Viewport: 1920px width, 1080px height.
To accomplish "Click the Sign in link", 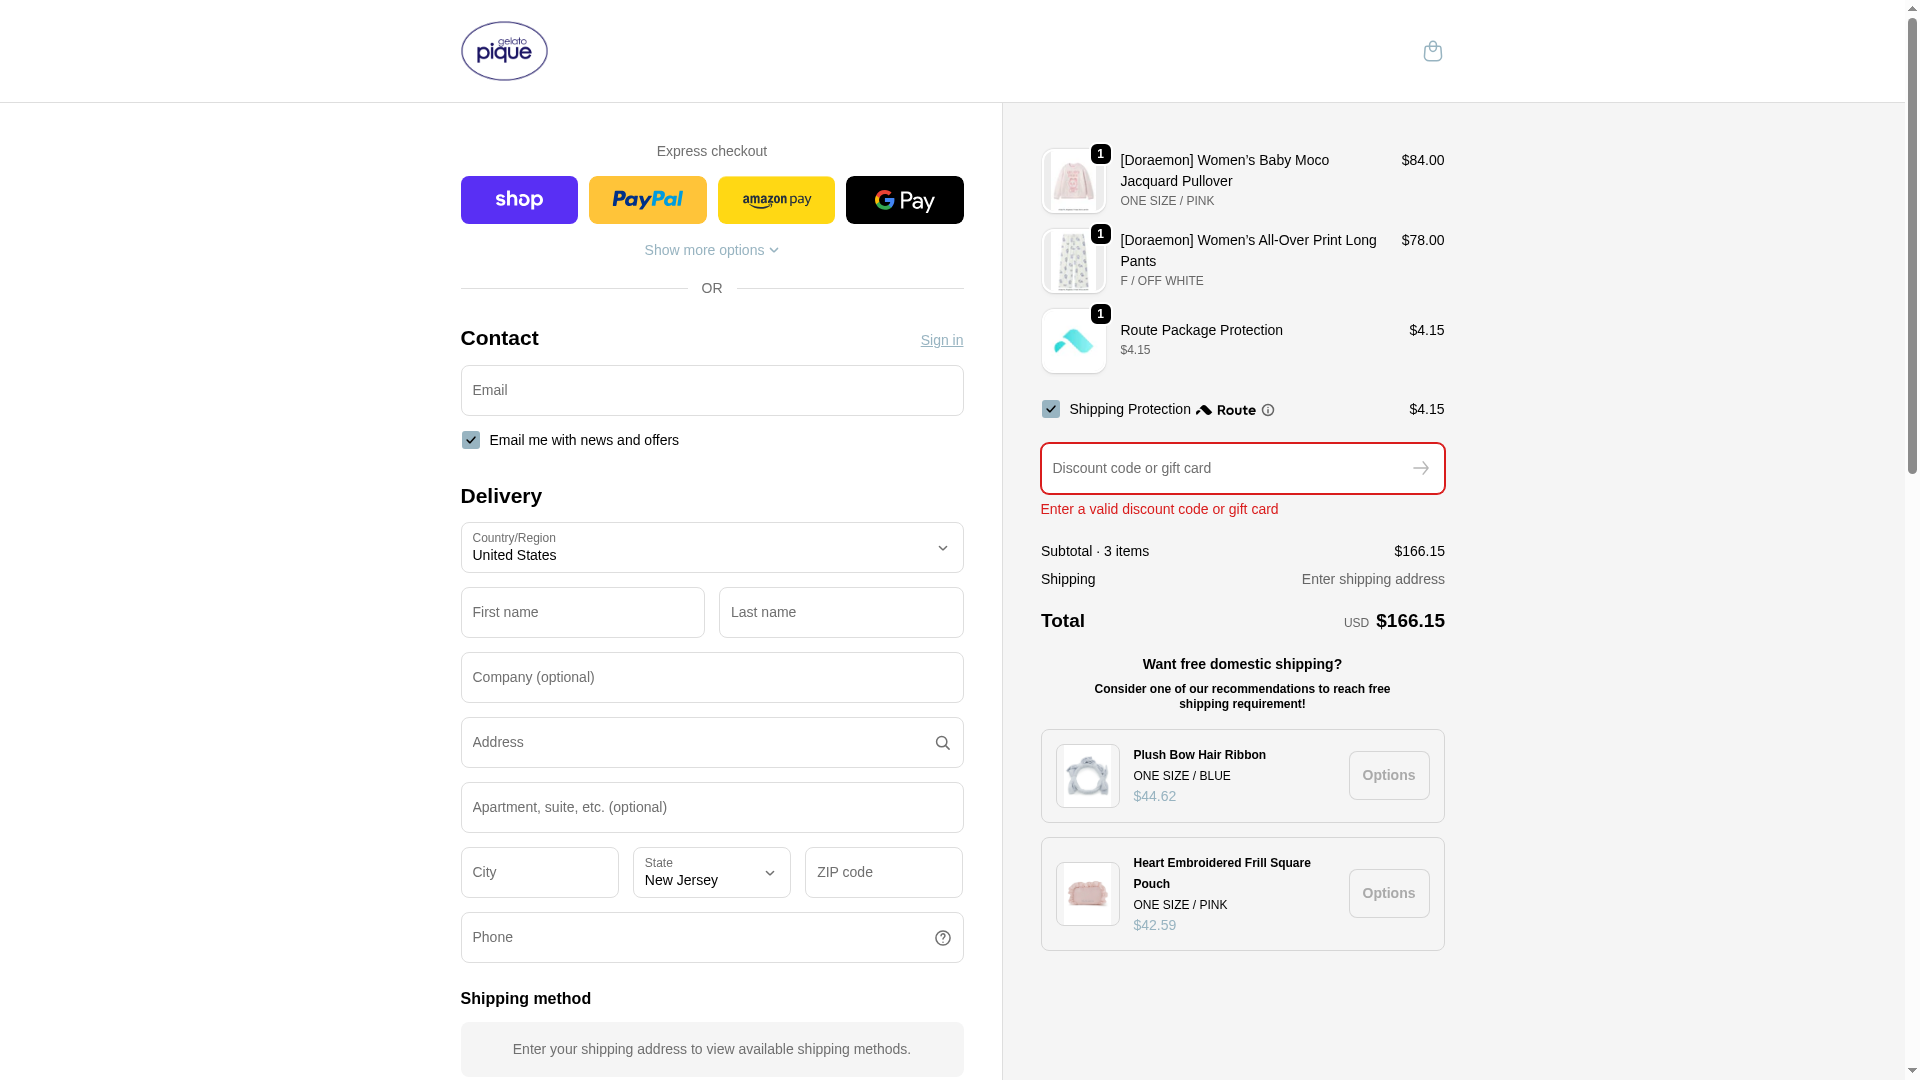I will coord(941,340).
